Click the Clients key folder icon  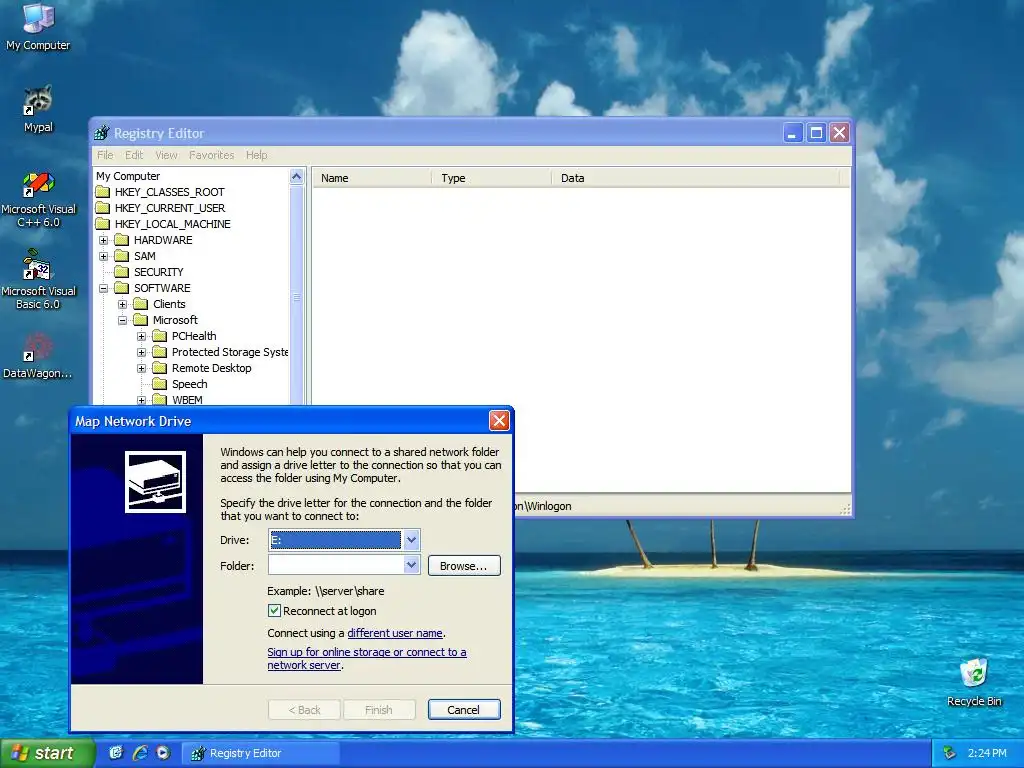pos(140,304)
